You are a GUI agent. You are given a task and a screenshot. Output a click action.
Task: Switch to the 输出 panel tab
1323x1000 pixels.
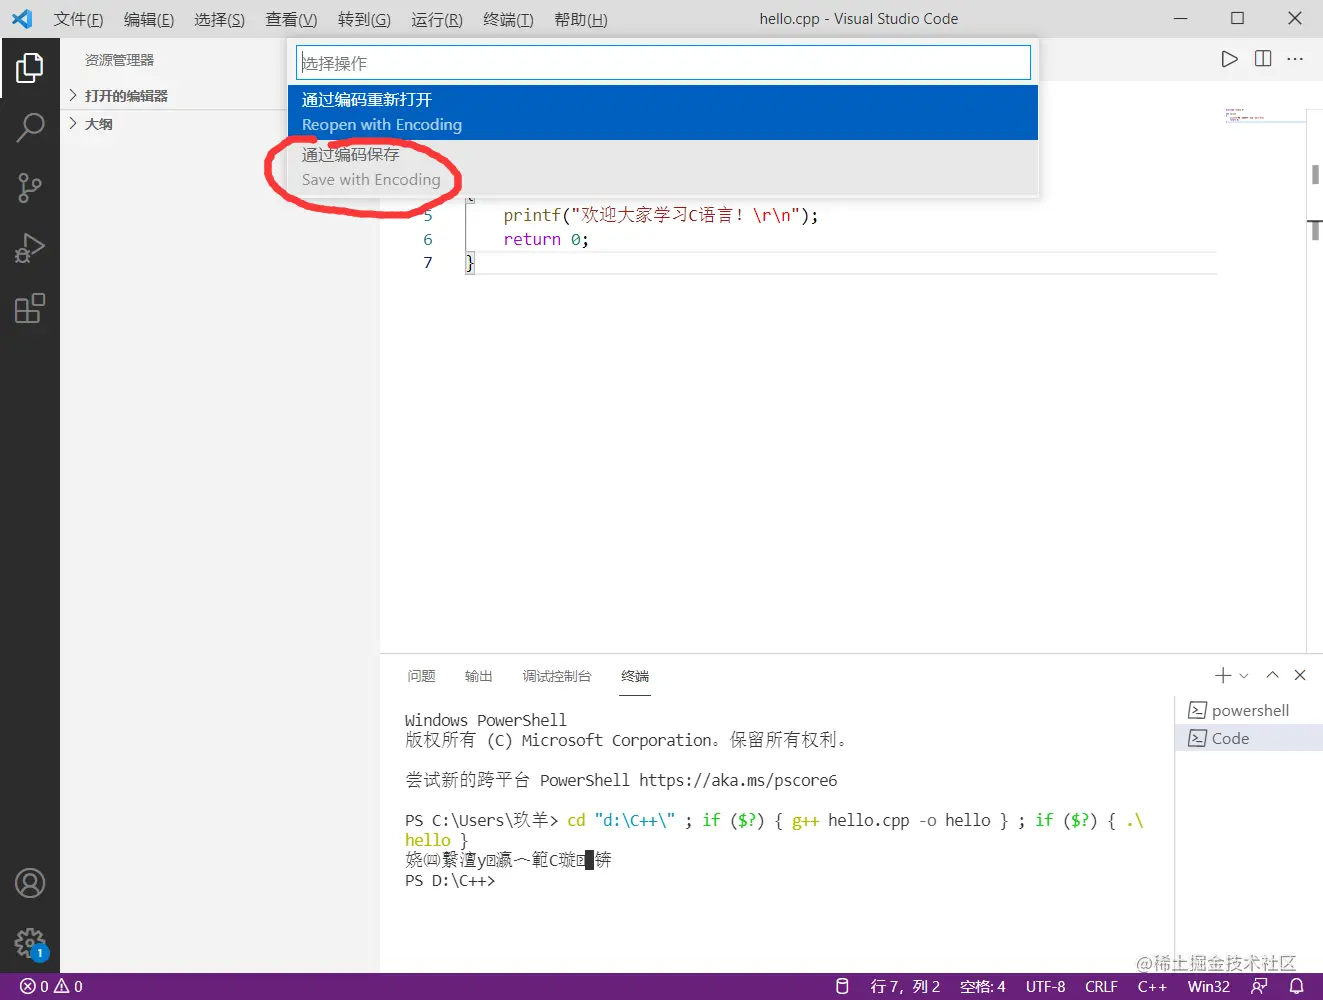pyautogui.click(x=479, y=676)
